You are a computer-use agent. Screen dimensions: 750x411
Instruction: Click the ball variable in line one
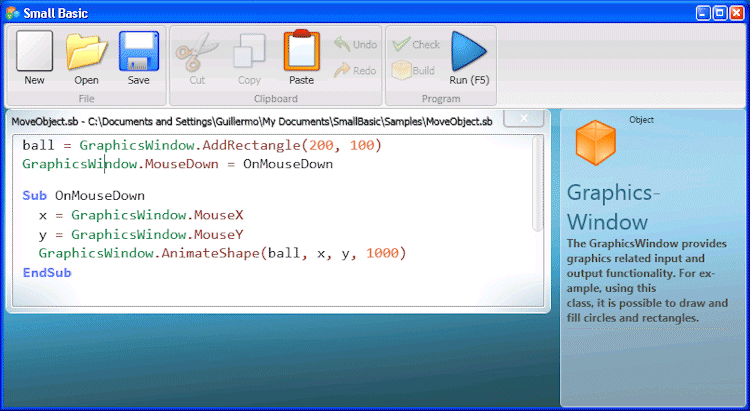click(38, 145)
